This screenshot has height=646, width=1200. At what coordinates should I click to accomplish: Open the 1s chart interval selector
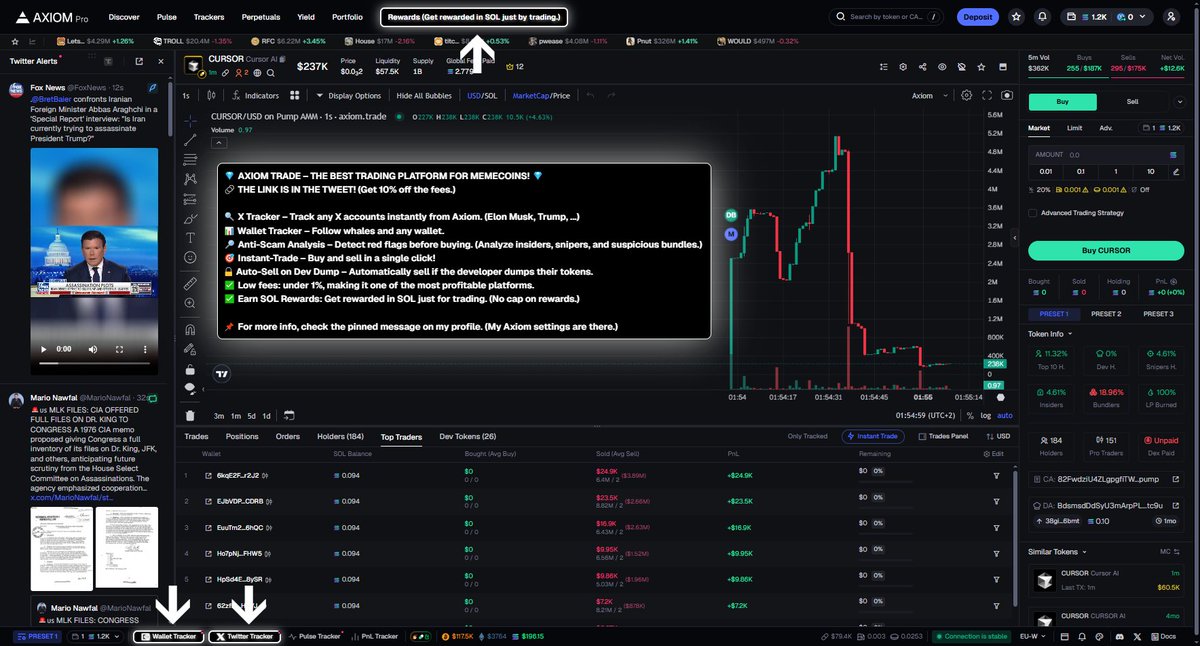tap(186, 95)
